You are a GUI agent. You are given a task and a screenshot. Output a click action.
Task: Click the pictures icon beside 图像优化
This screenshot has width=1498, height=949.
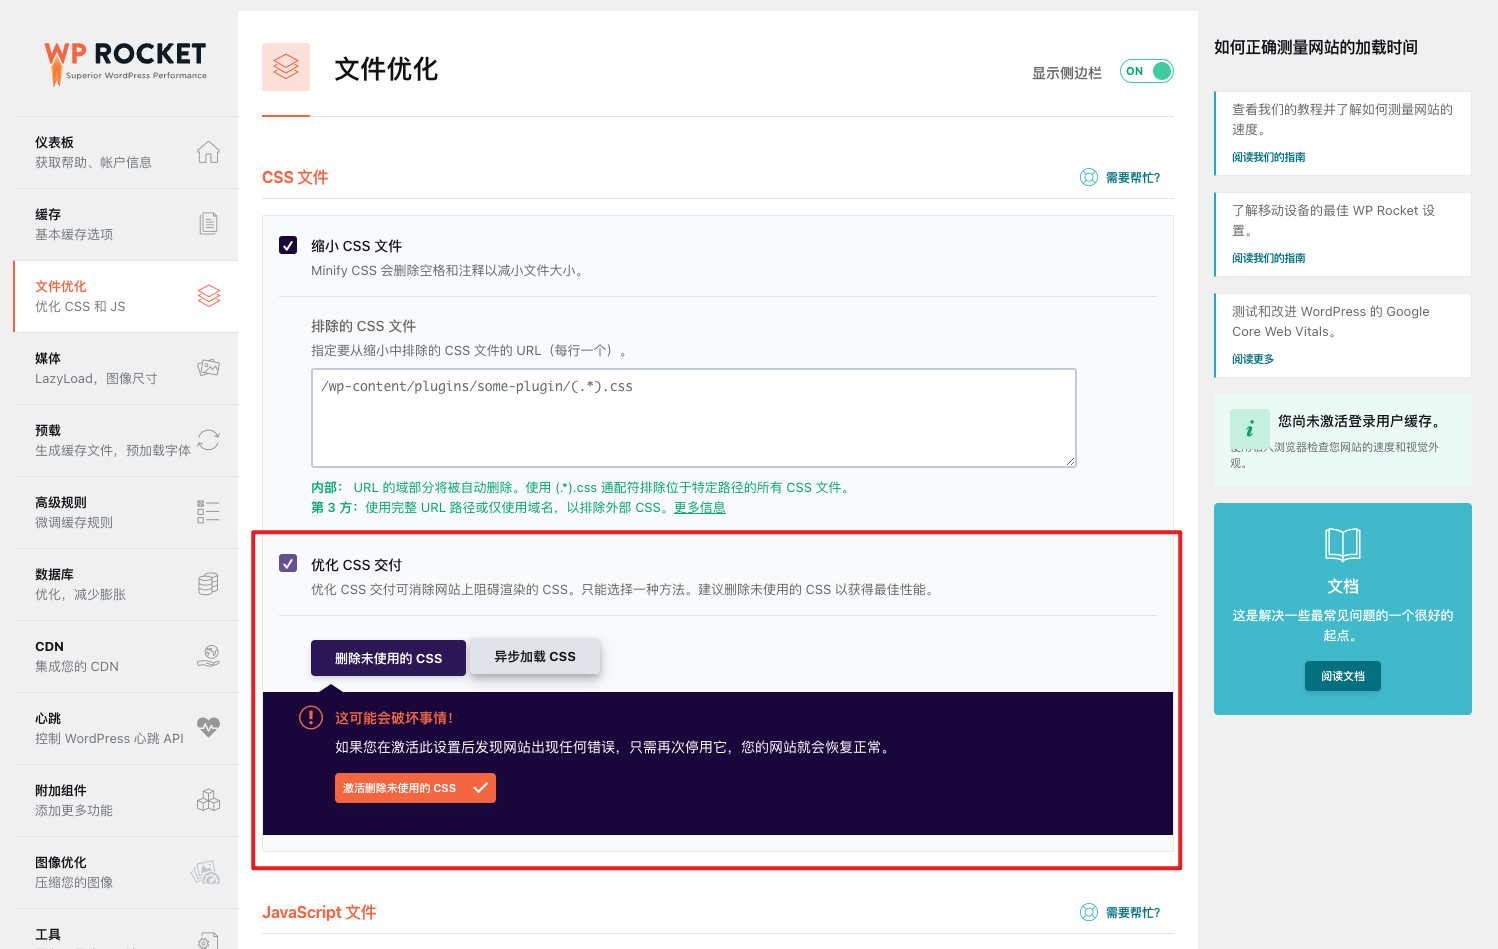pos(206,872)
